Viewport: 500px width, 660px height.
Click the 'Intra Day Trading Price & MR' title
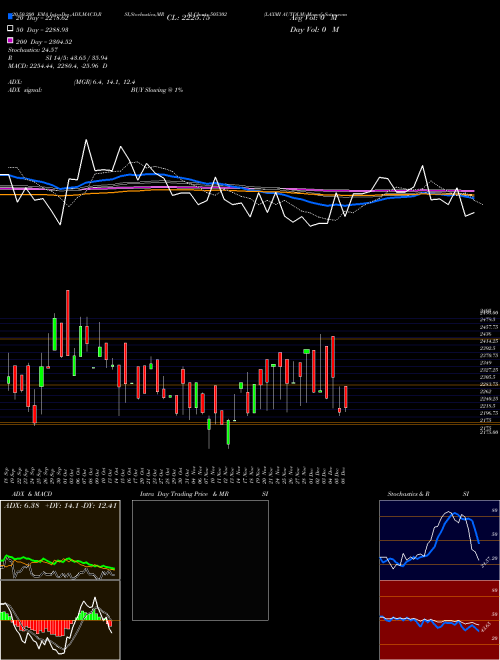point(184,494)
